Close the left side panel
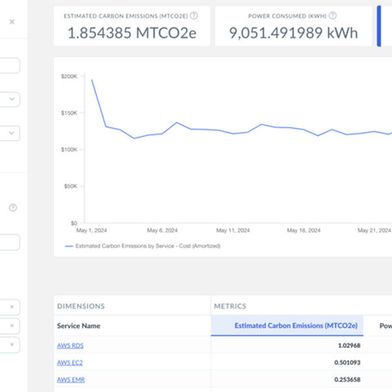This screenshot has width=392, height=392. click(x=12, y=22)
